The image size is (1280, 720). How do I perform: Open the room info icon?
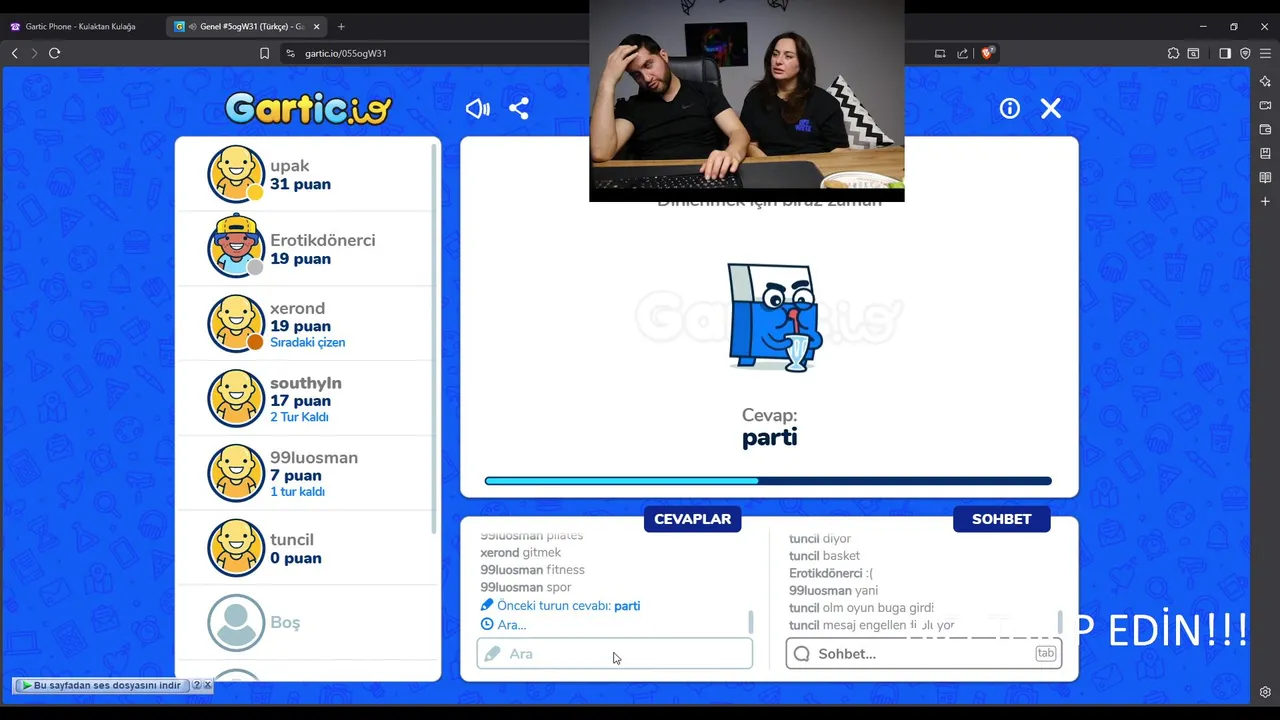click(1010, 108)
